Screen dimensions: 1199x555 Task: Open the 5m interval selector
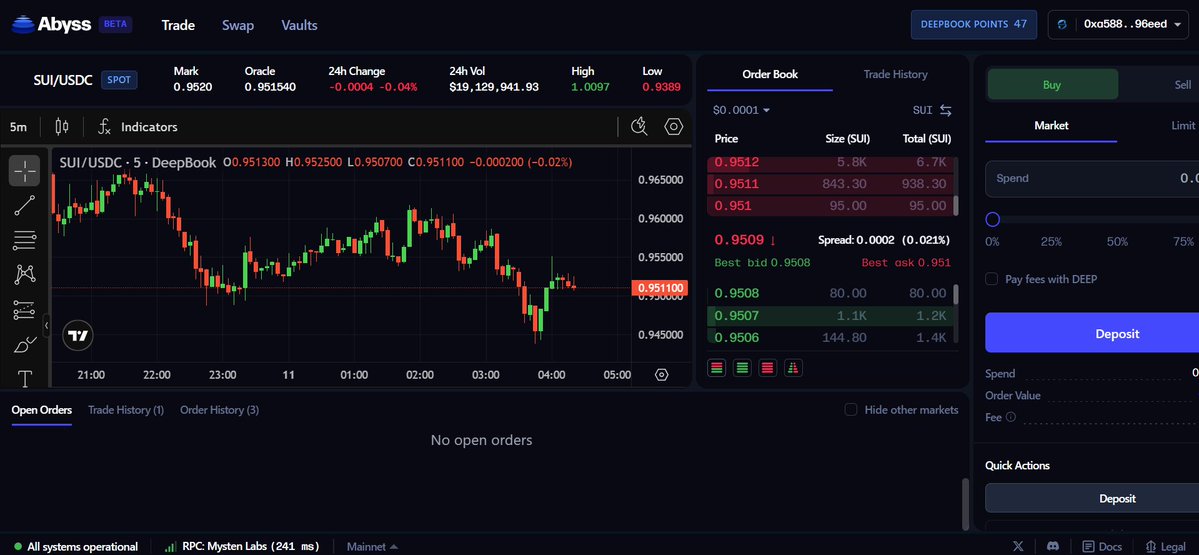[x=18, y=127]
